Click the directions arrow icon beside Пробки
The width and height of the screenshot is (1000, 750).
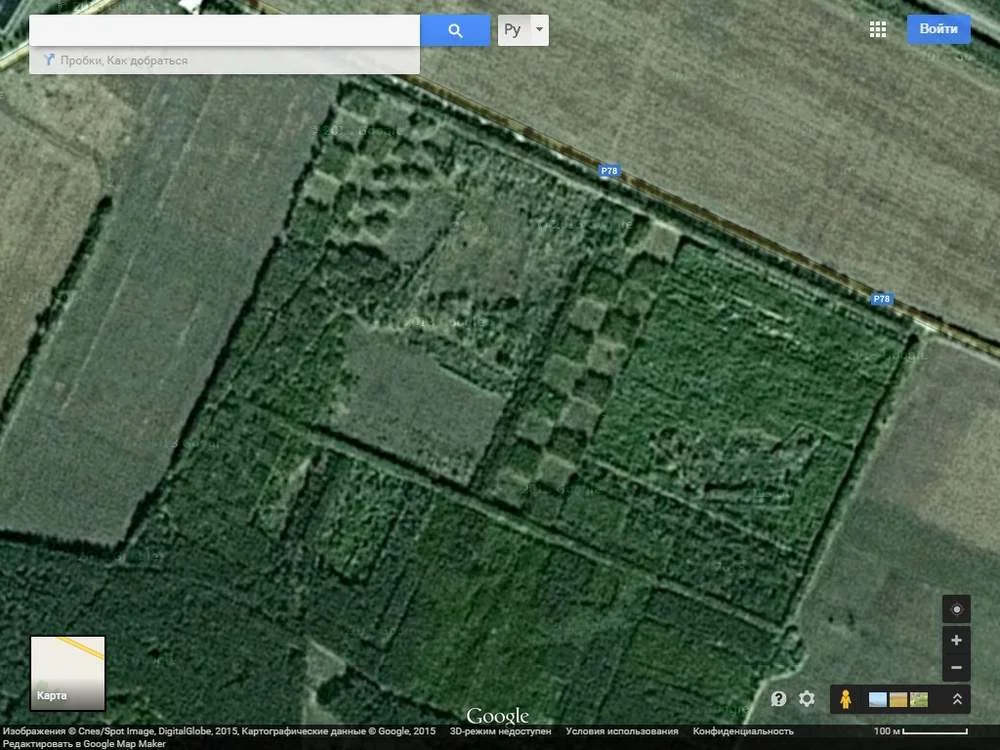point(48,60)
